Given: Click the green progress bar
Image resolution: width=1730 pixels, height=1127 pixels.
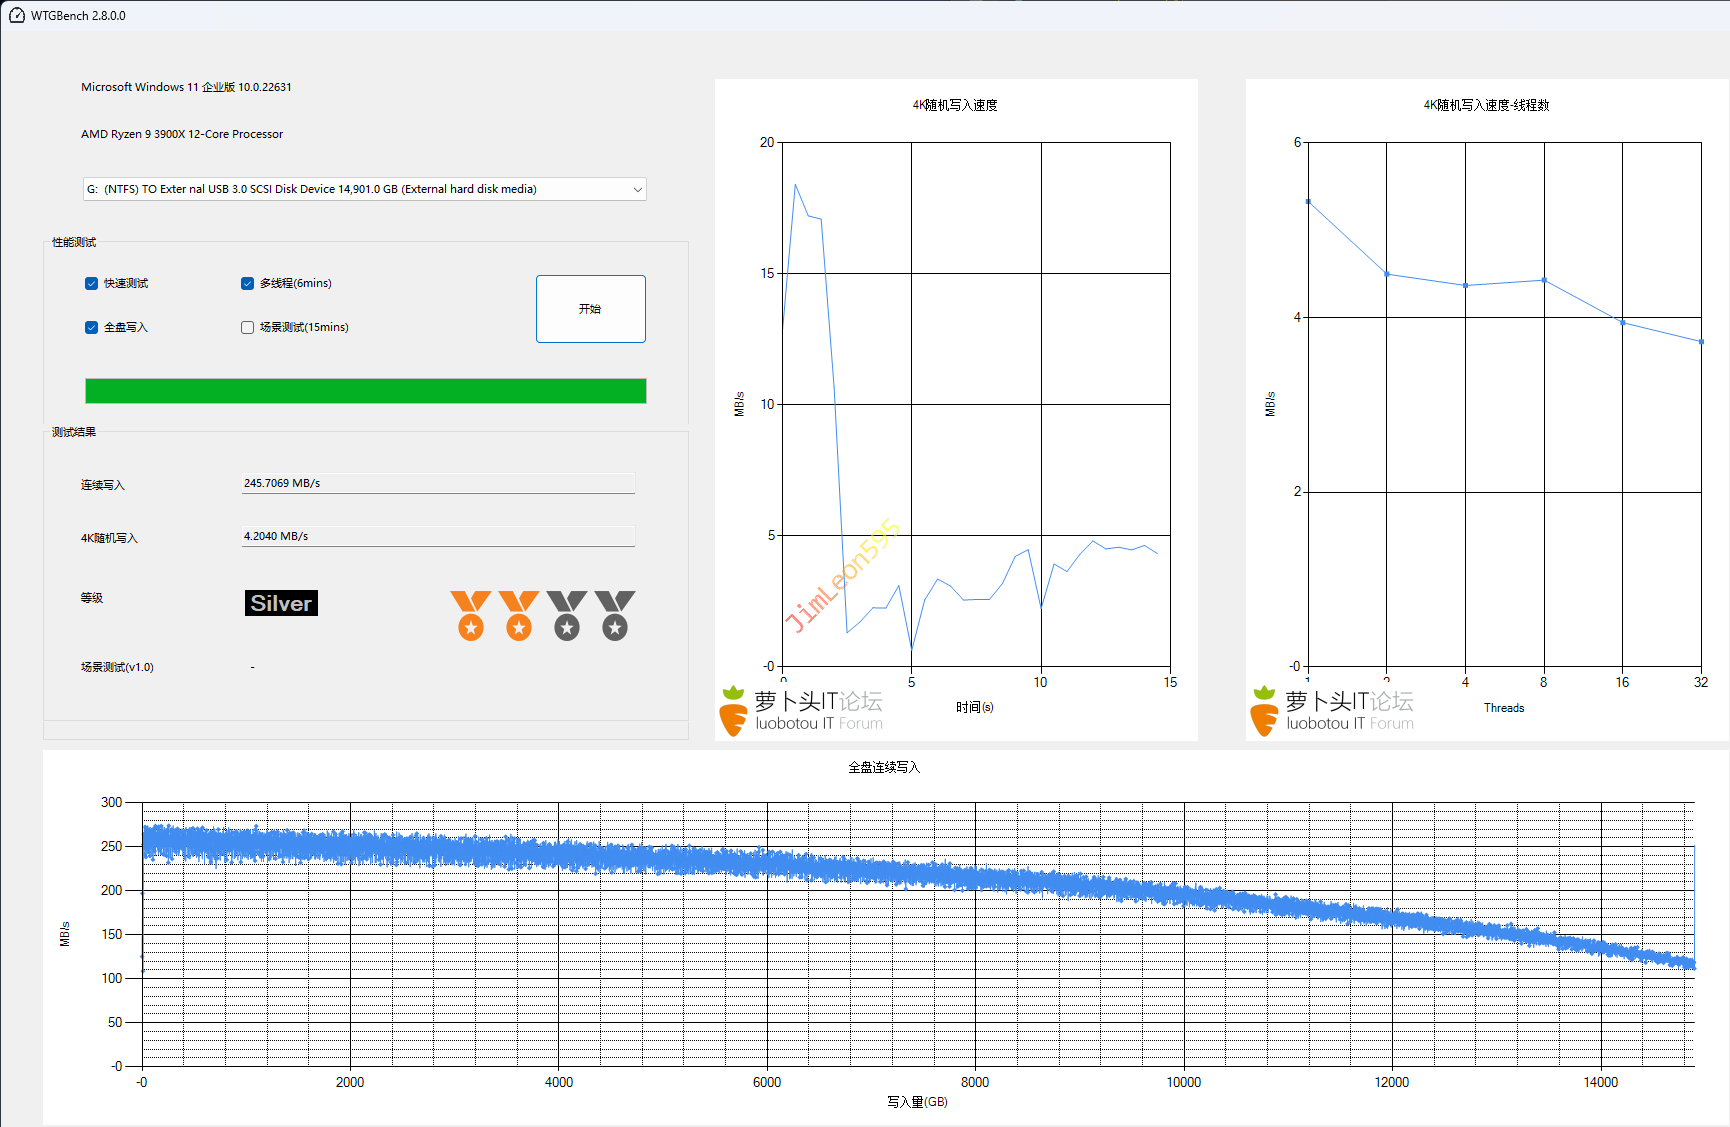Looking at the screenshot, I should (365, 391).
